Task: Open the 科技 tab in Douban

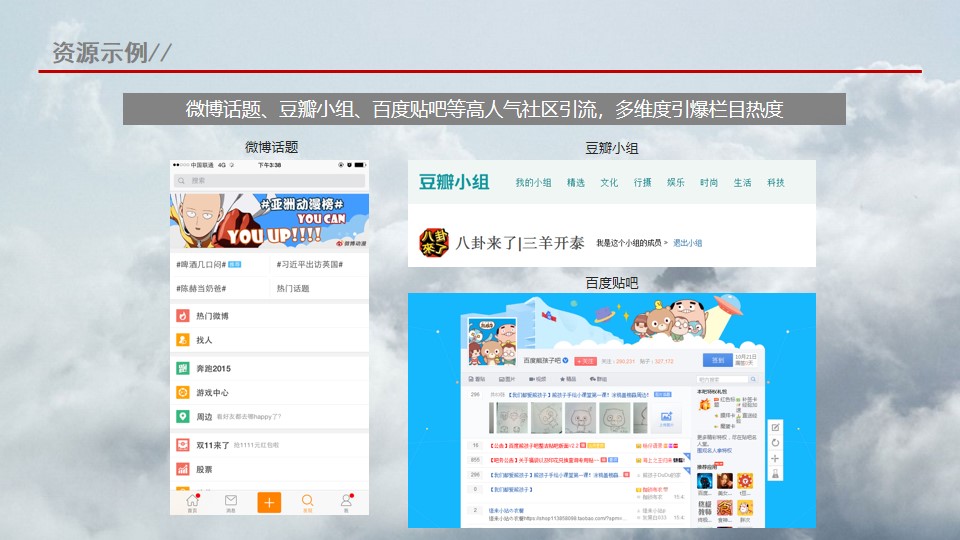Action: (776, 182)
